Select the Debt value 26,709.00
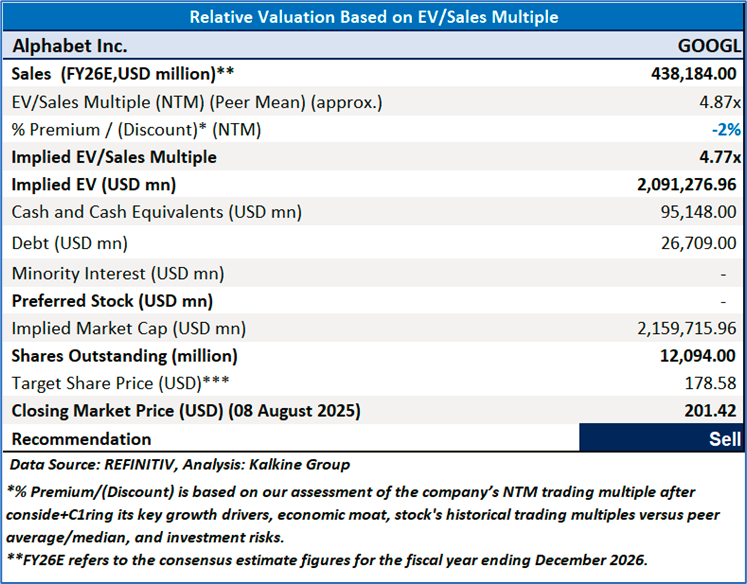Image resolution: width=747 pixels, height=584 pixels. (x=694, y=243)
